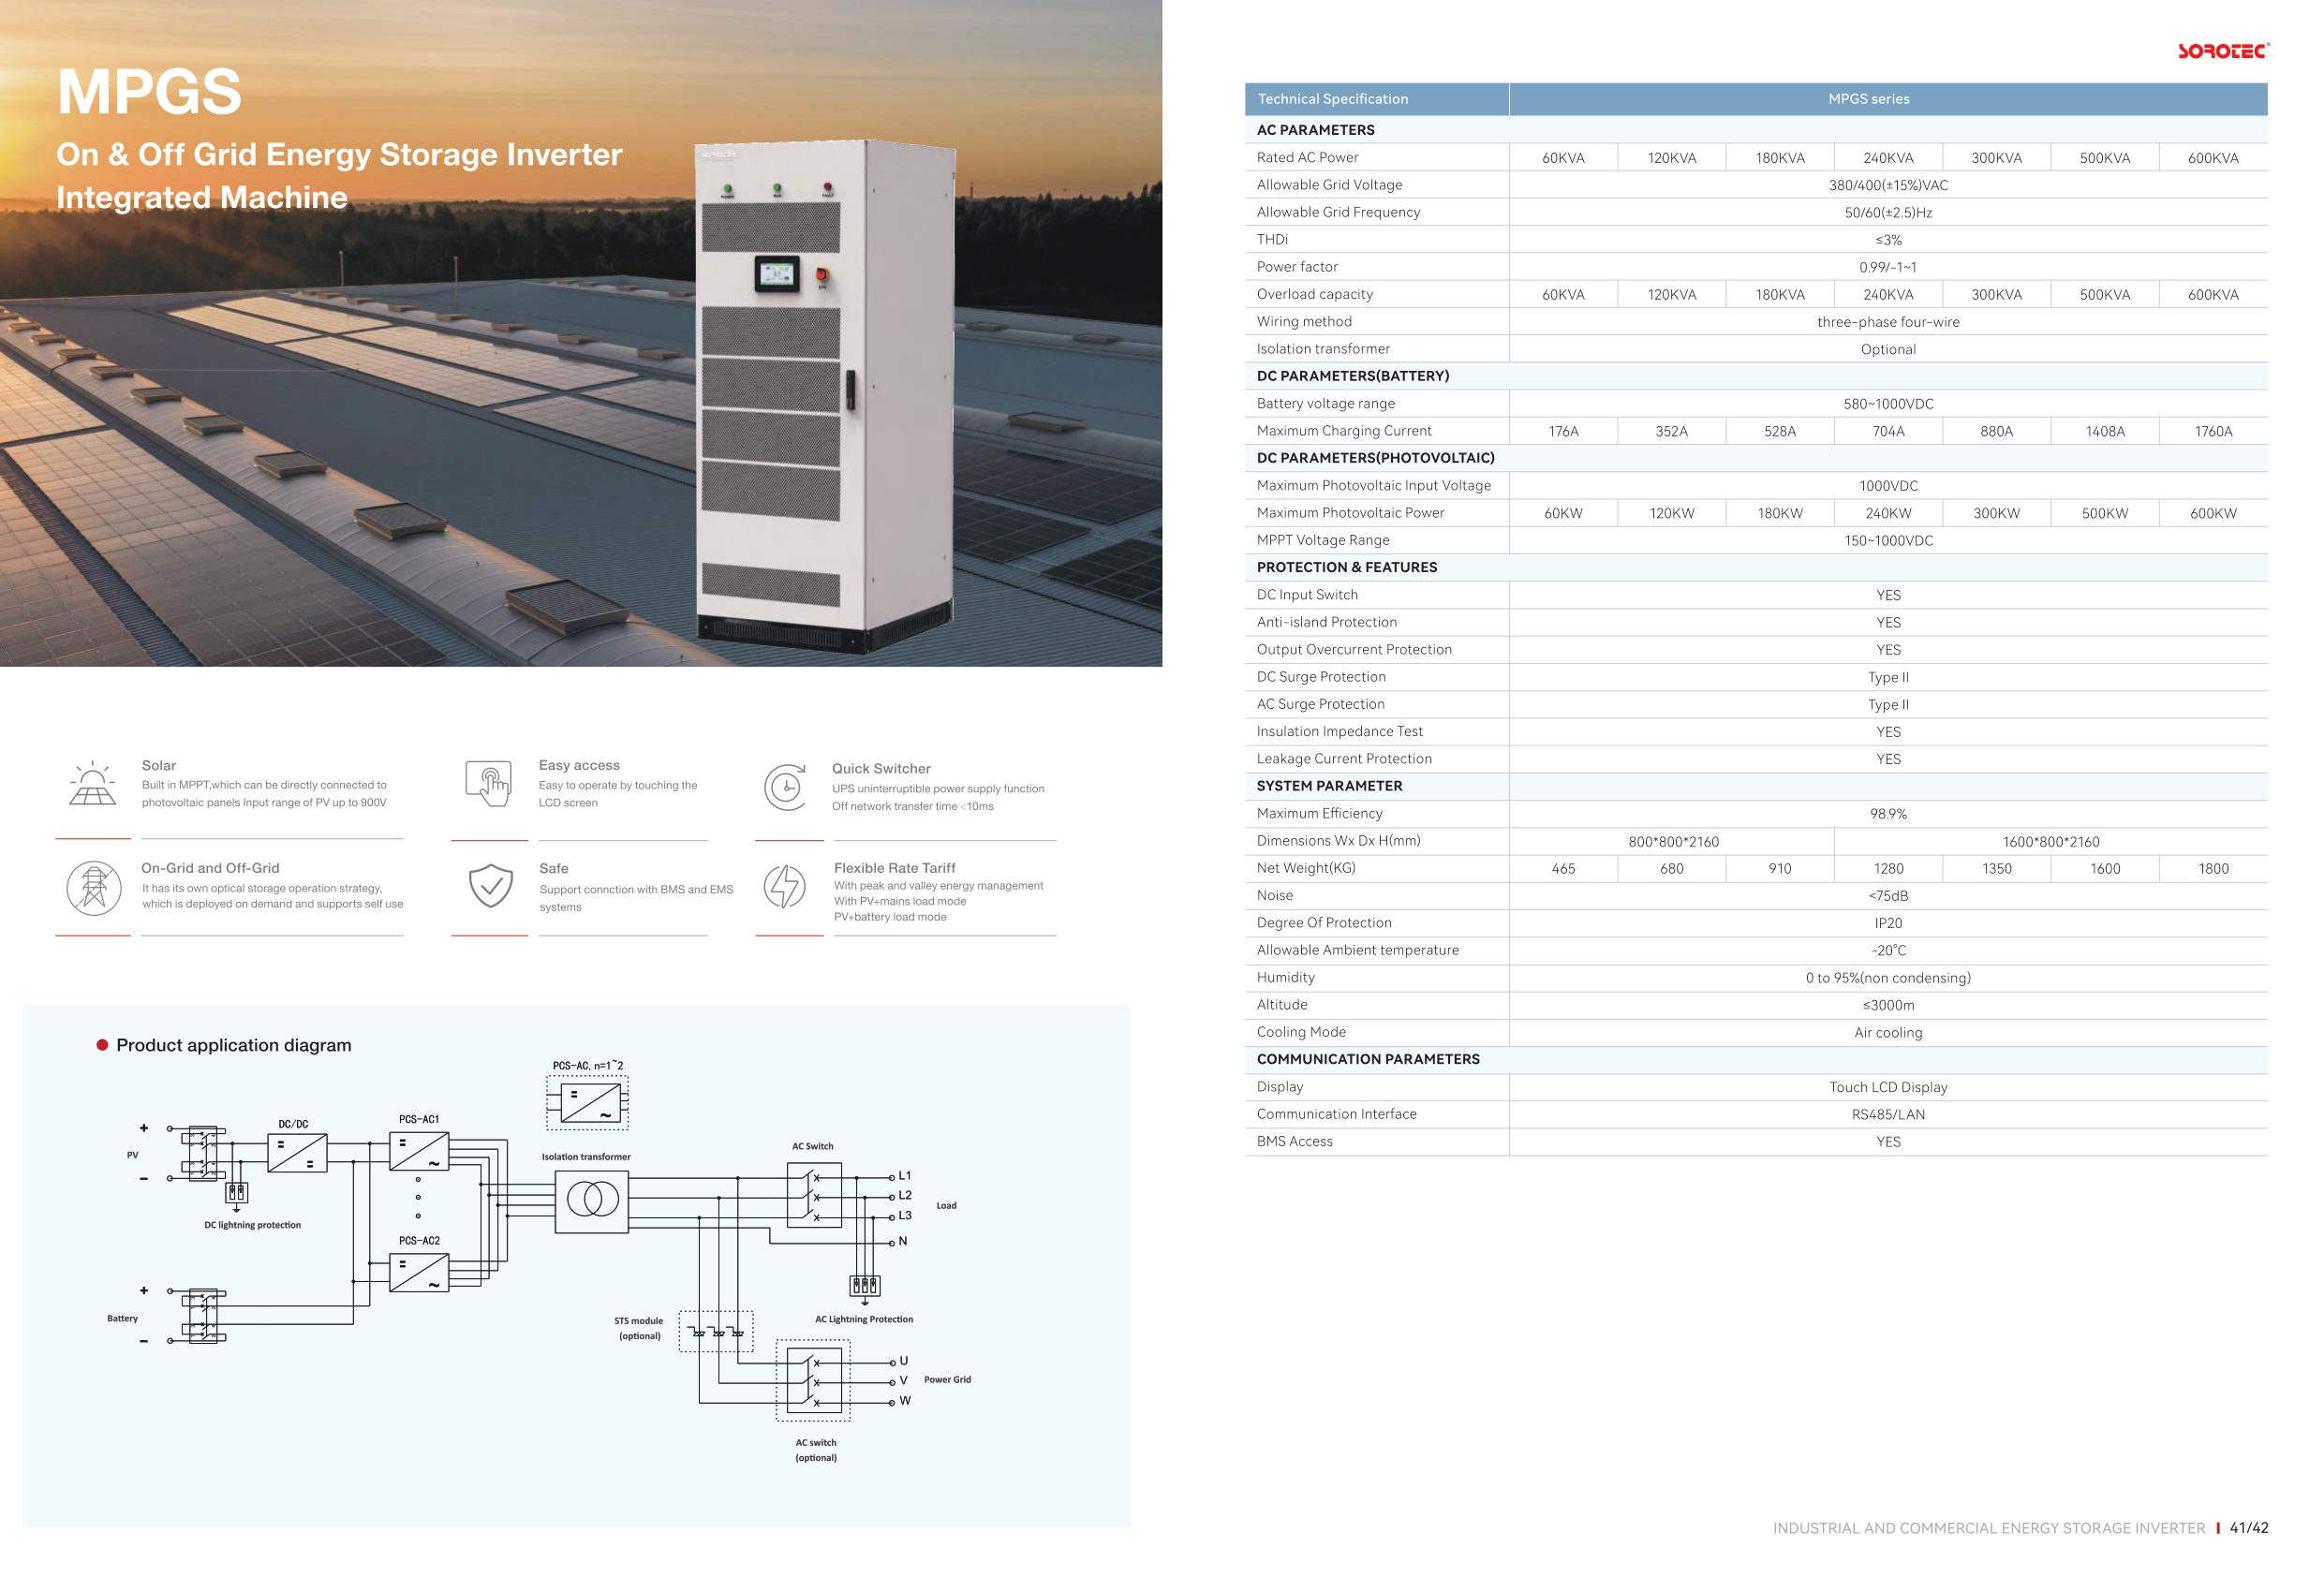
Task: Click the red emergency stop button on cabinet
Action: tap(822, 275)
